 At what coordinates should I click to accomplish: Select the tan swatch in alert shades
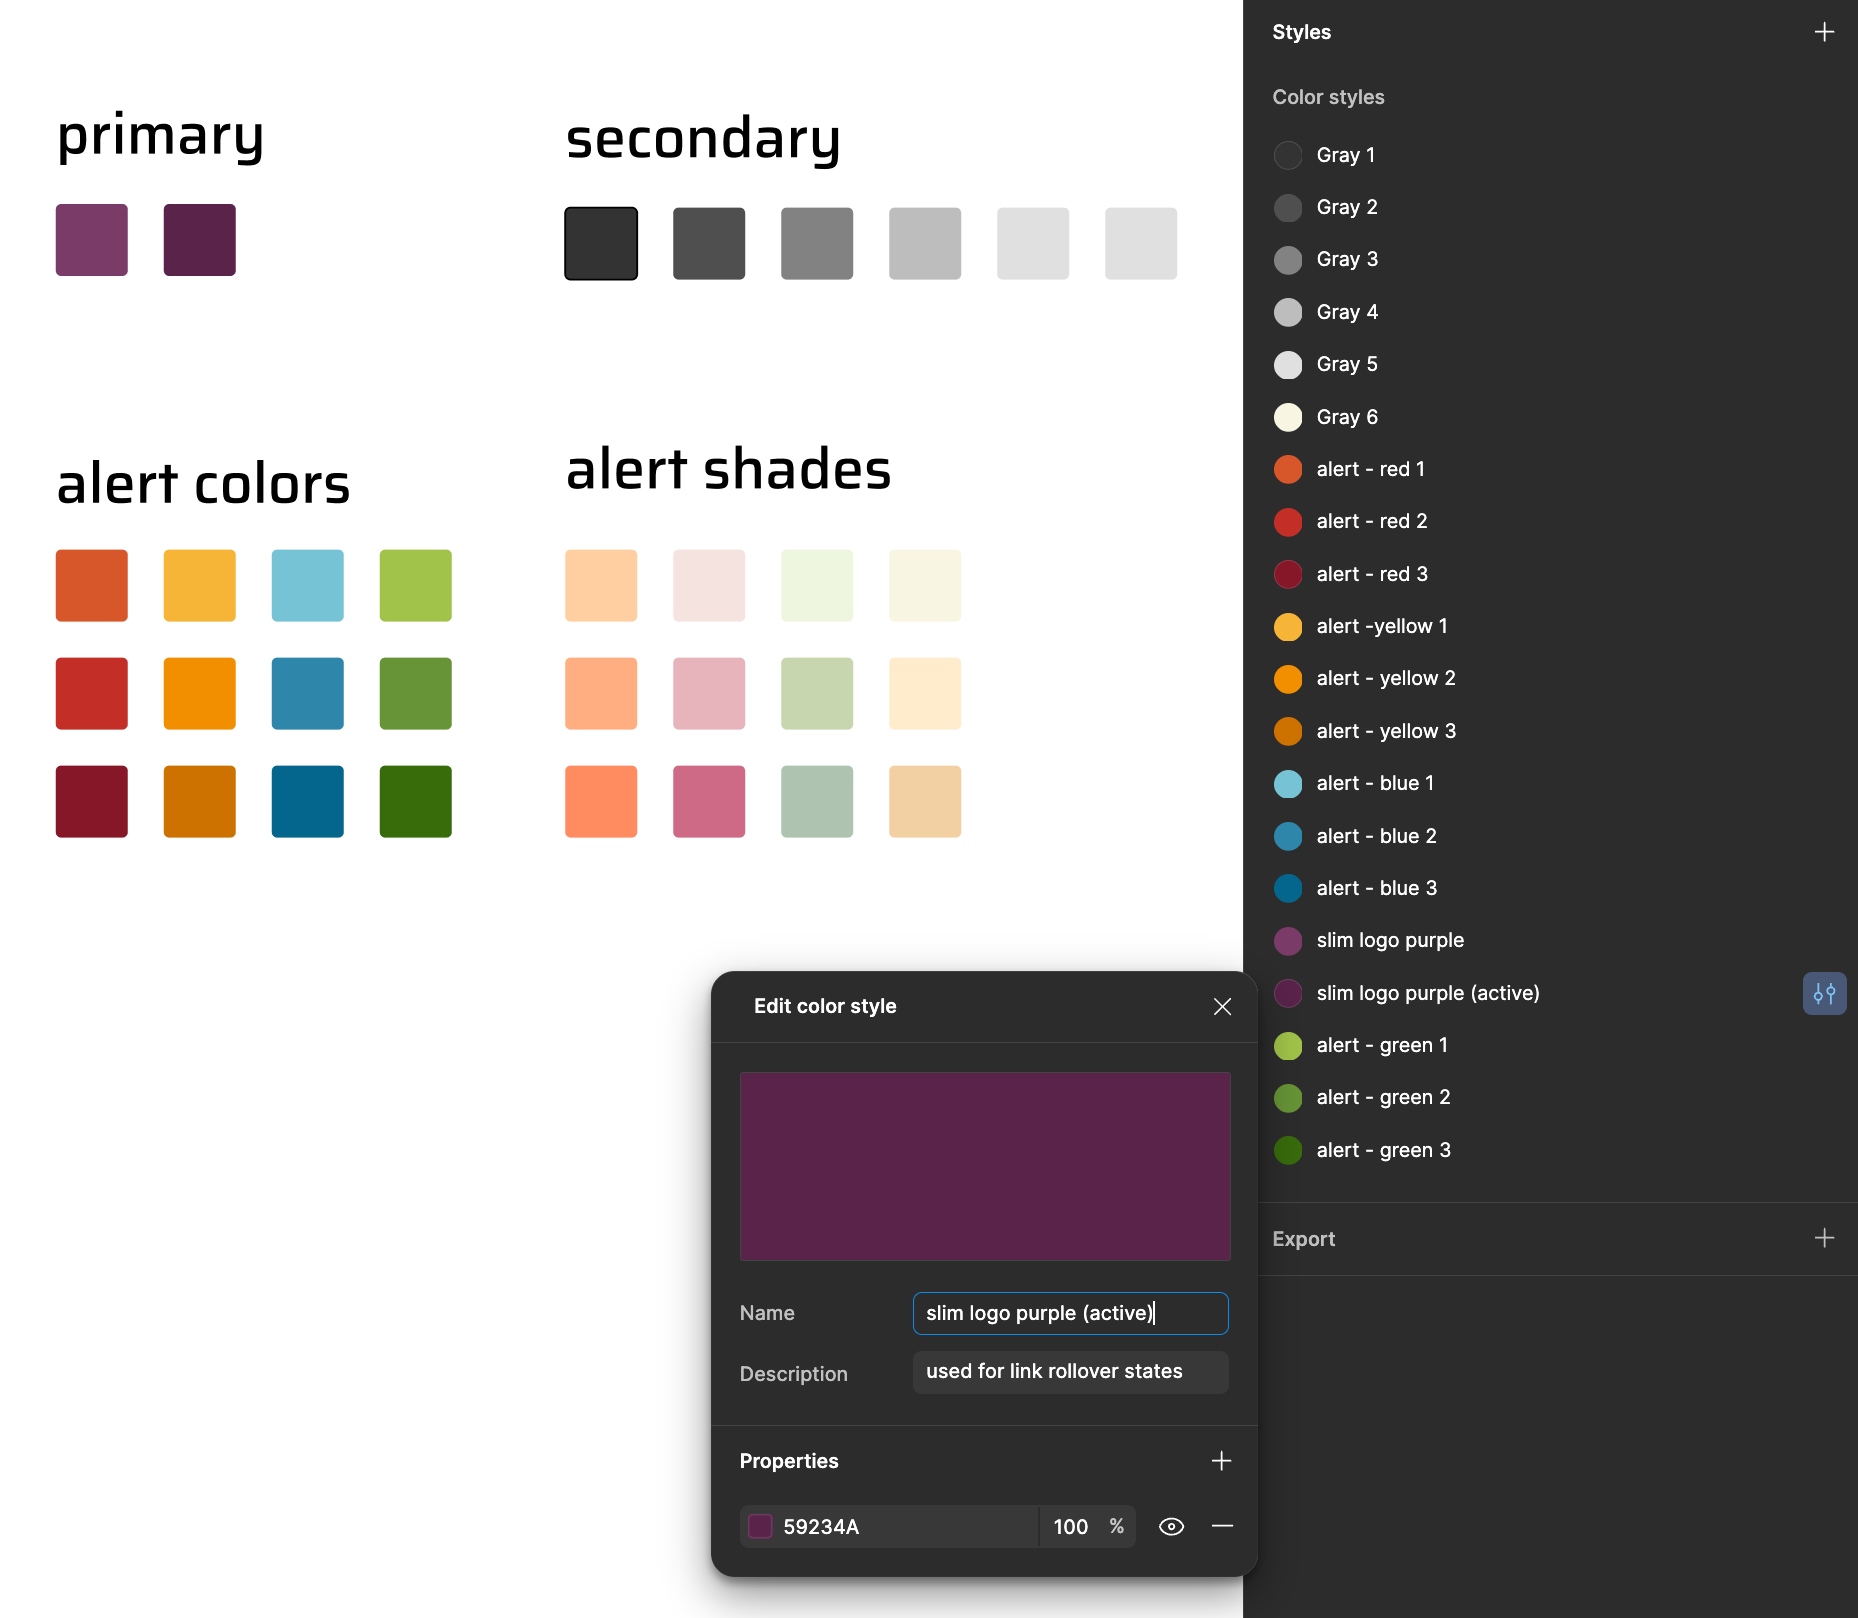coord(925,801)
